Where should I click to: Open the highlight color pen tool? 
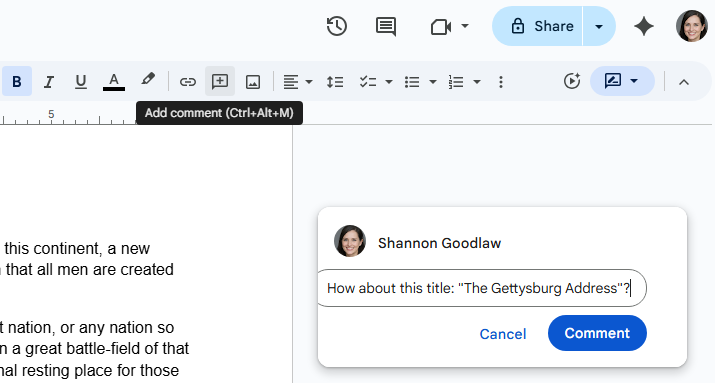(148, 79)
